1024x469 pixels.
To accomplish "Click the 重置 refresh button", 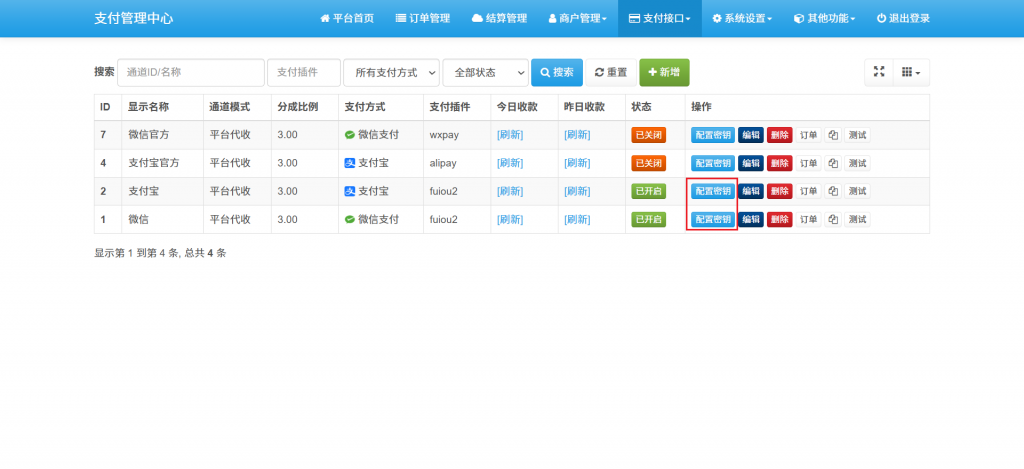I will pyautogui.click(x=610, y=72).
